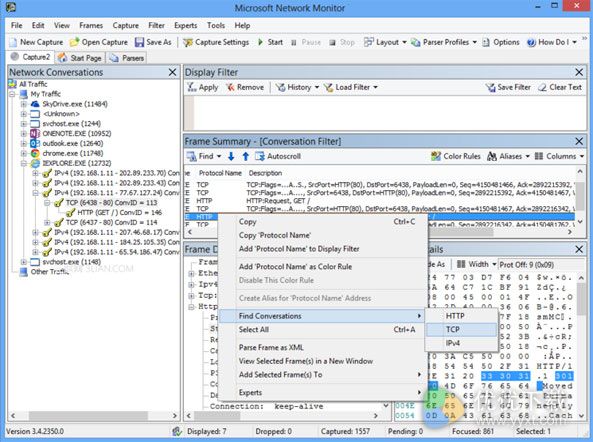Screen dimensions: 593x442
Task: Open Add Selected Frame(s) To submenu
Action: [x=323, y=374]
